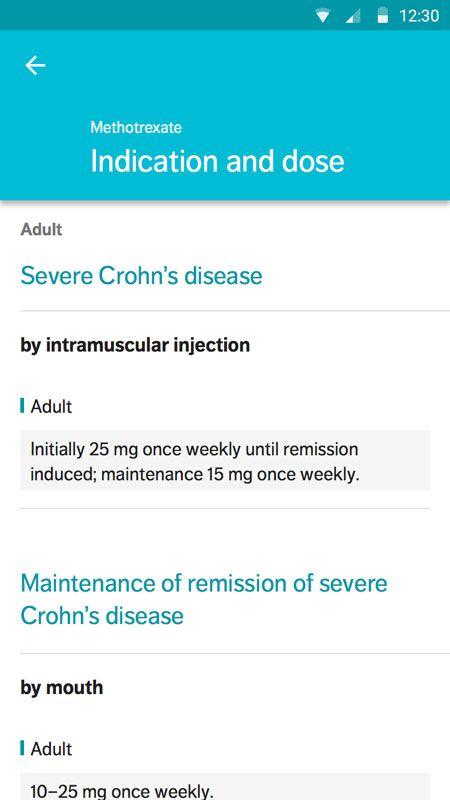Open the Severe Crohn's disease heading

(141, 276)
